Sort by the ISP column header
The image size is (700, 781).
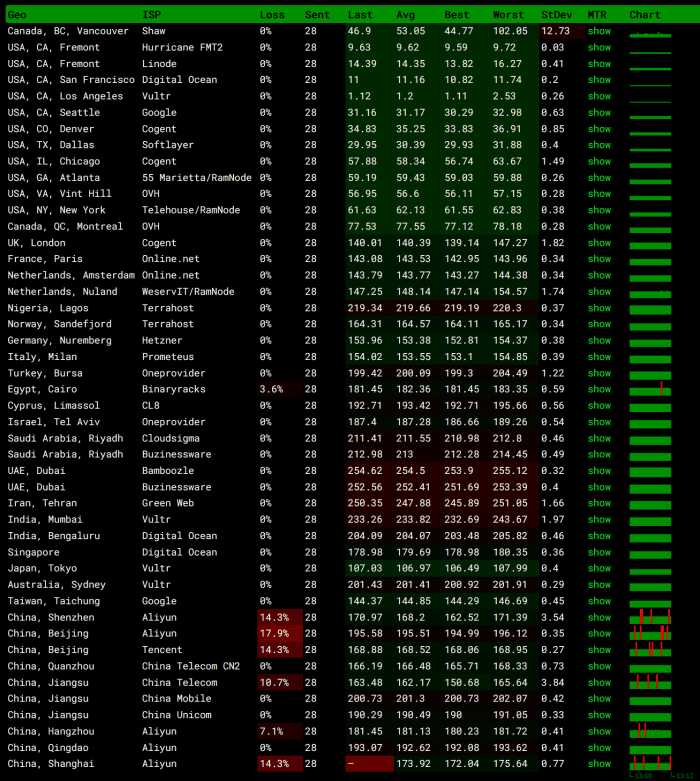click(x=151, y=15)
